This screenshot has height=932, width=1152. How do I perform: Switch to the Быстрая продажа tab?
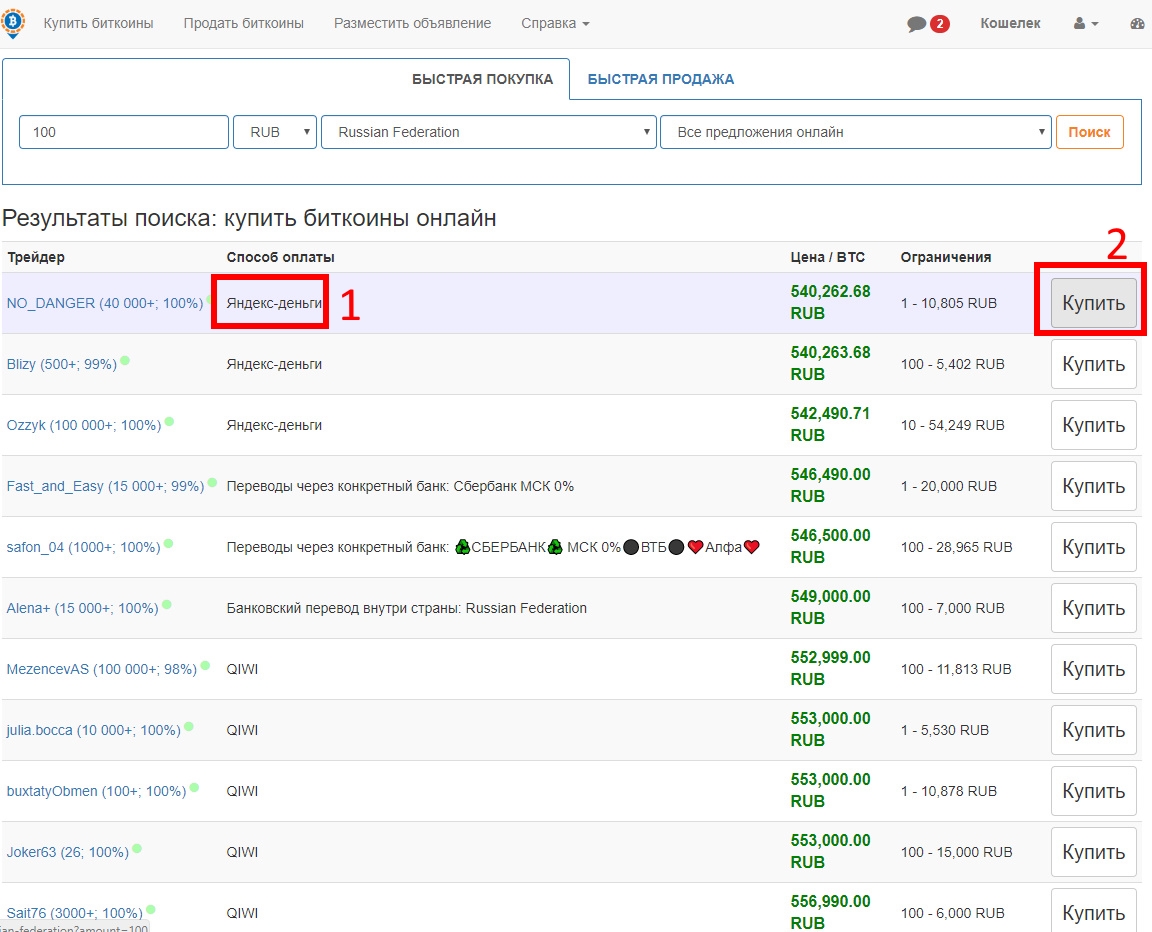pos(660,79)
